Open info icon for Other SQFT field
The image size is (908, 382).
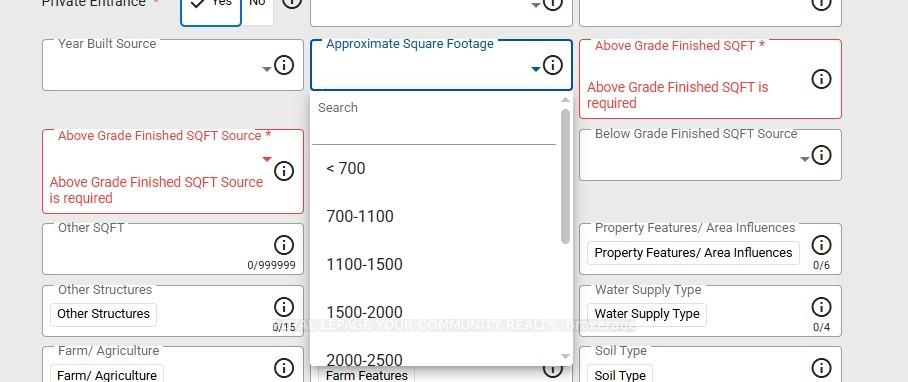tap(284, 245)
